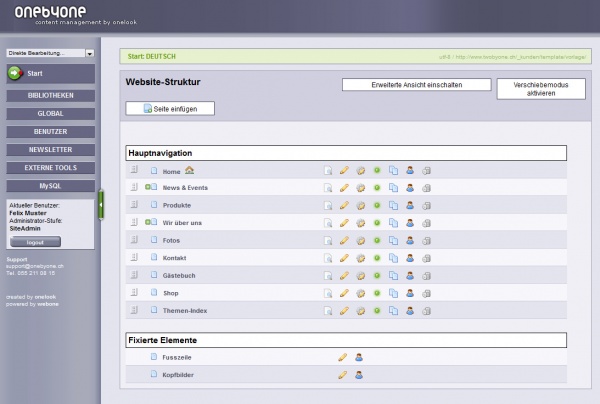The height and width of the screenshot is (404, 600).
Task: Click Erweiterte Ansicht einschalten button
Action: [x=415, y=85]
